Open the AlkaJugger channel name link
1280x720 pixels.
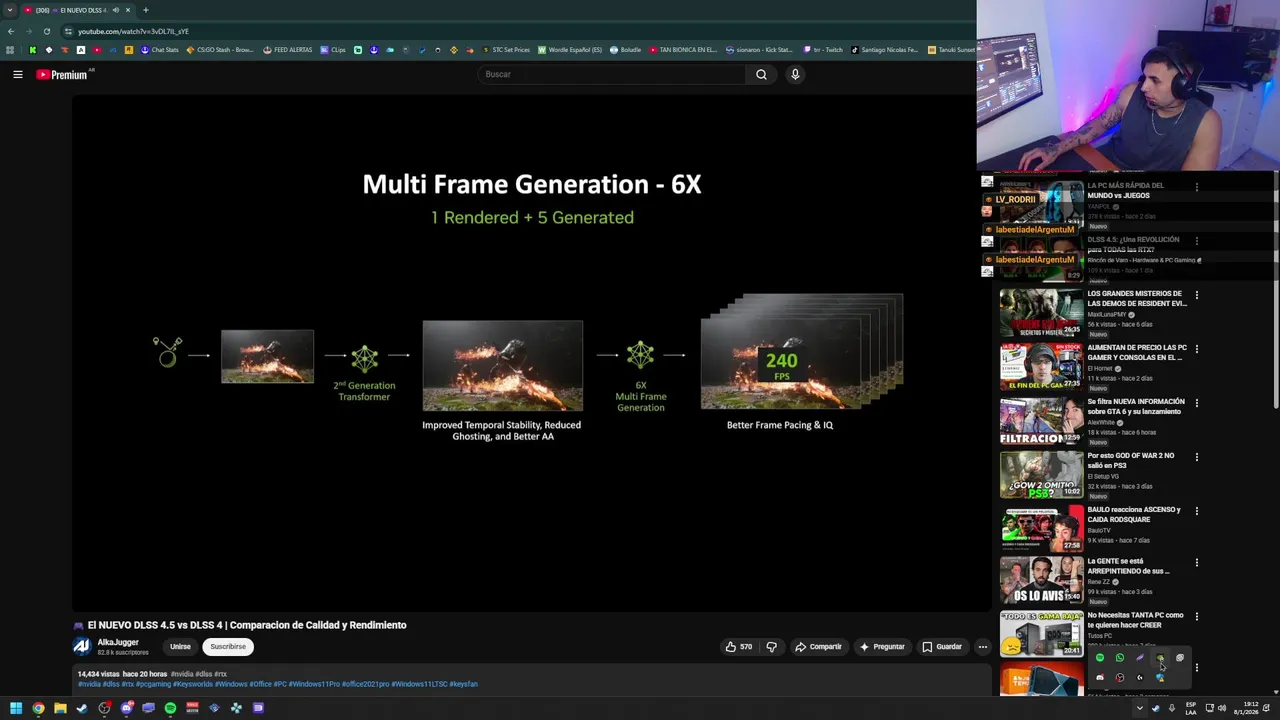click(x=118, y=643)
